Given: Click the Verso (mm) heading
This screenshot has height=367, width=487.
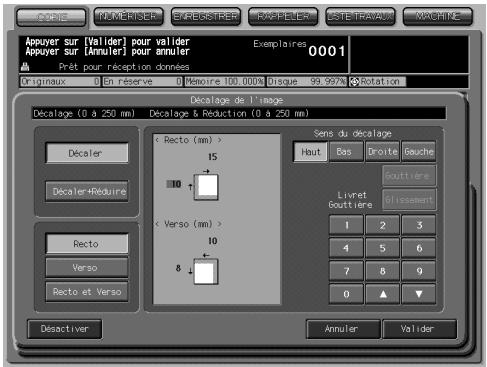Looking at the screenshot, I should (188, 224).
